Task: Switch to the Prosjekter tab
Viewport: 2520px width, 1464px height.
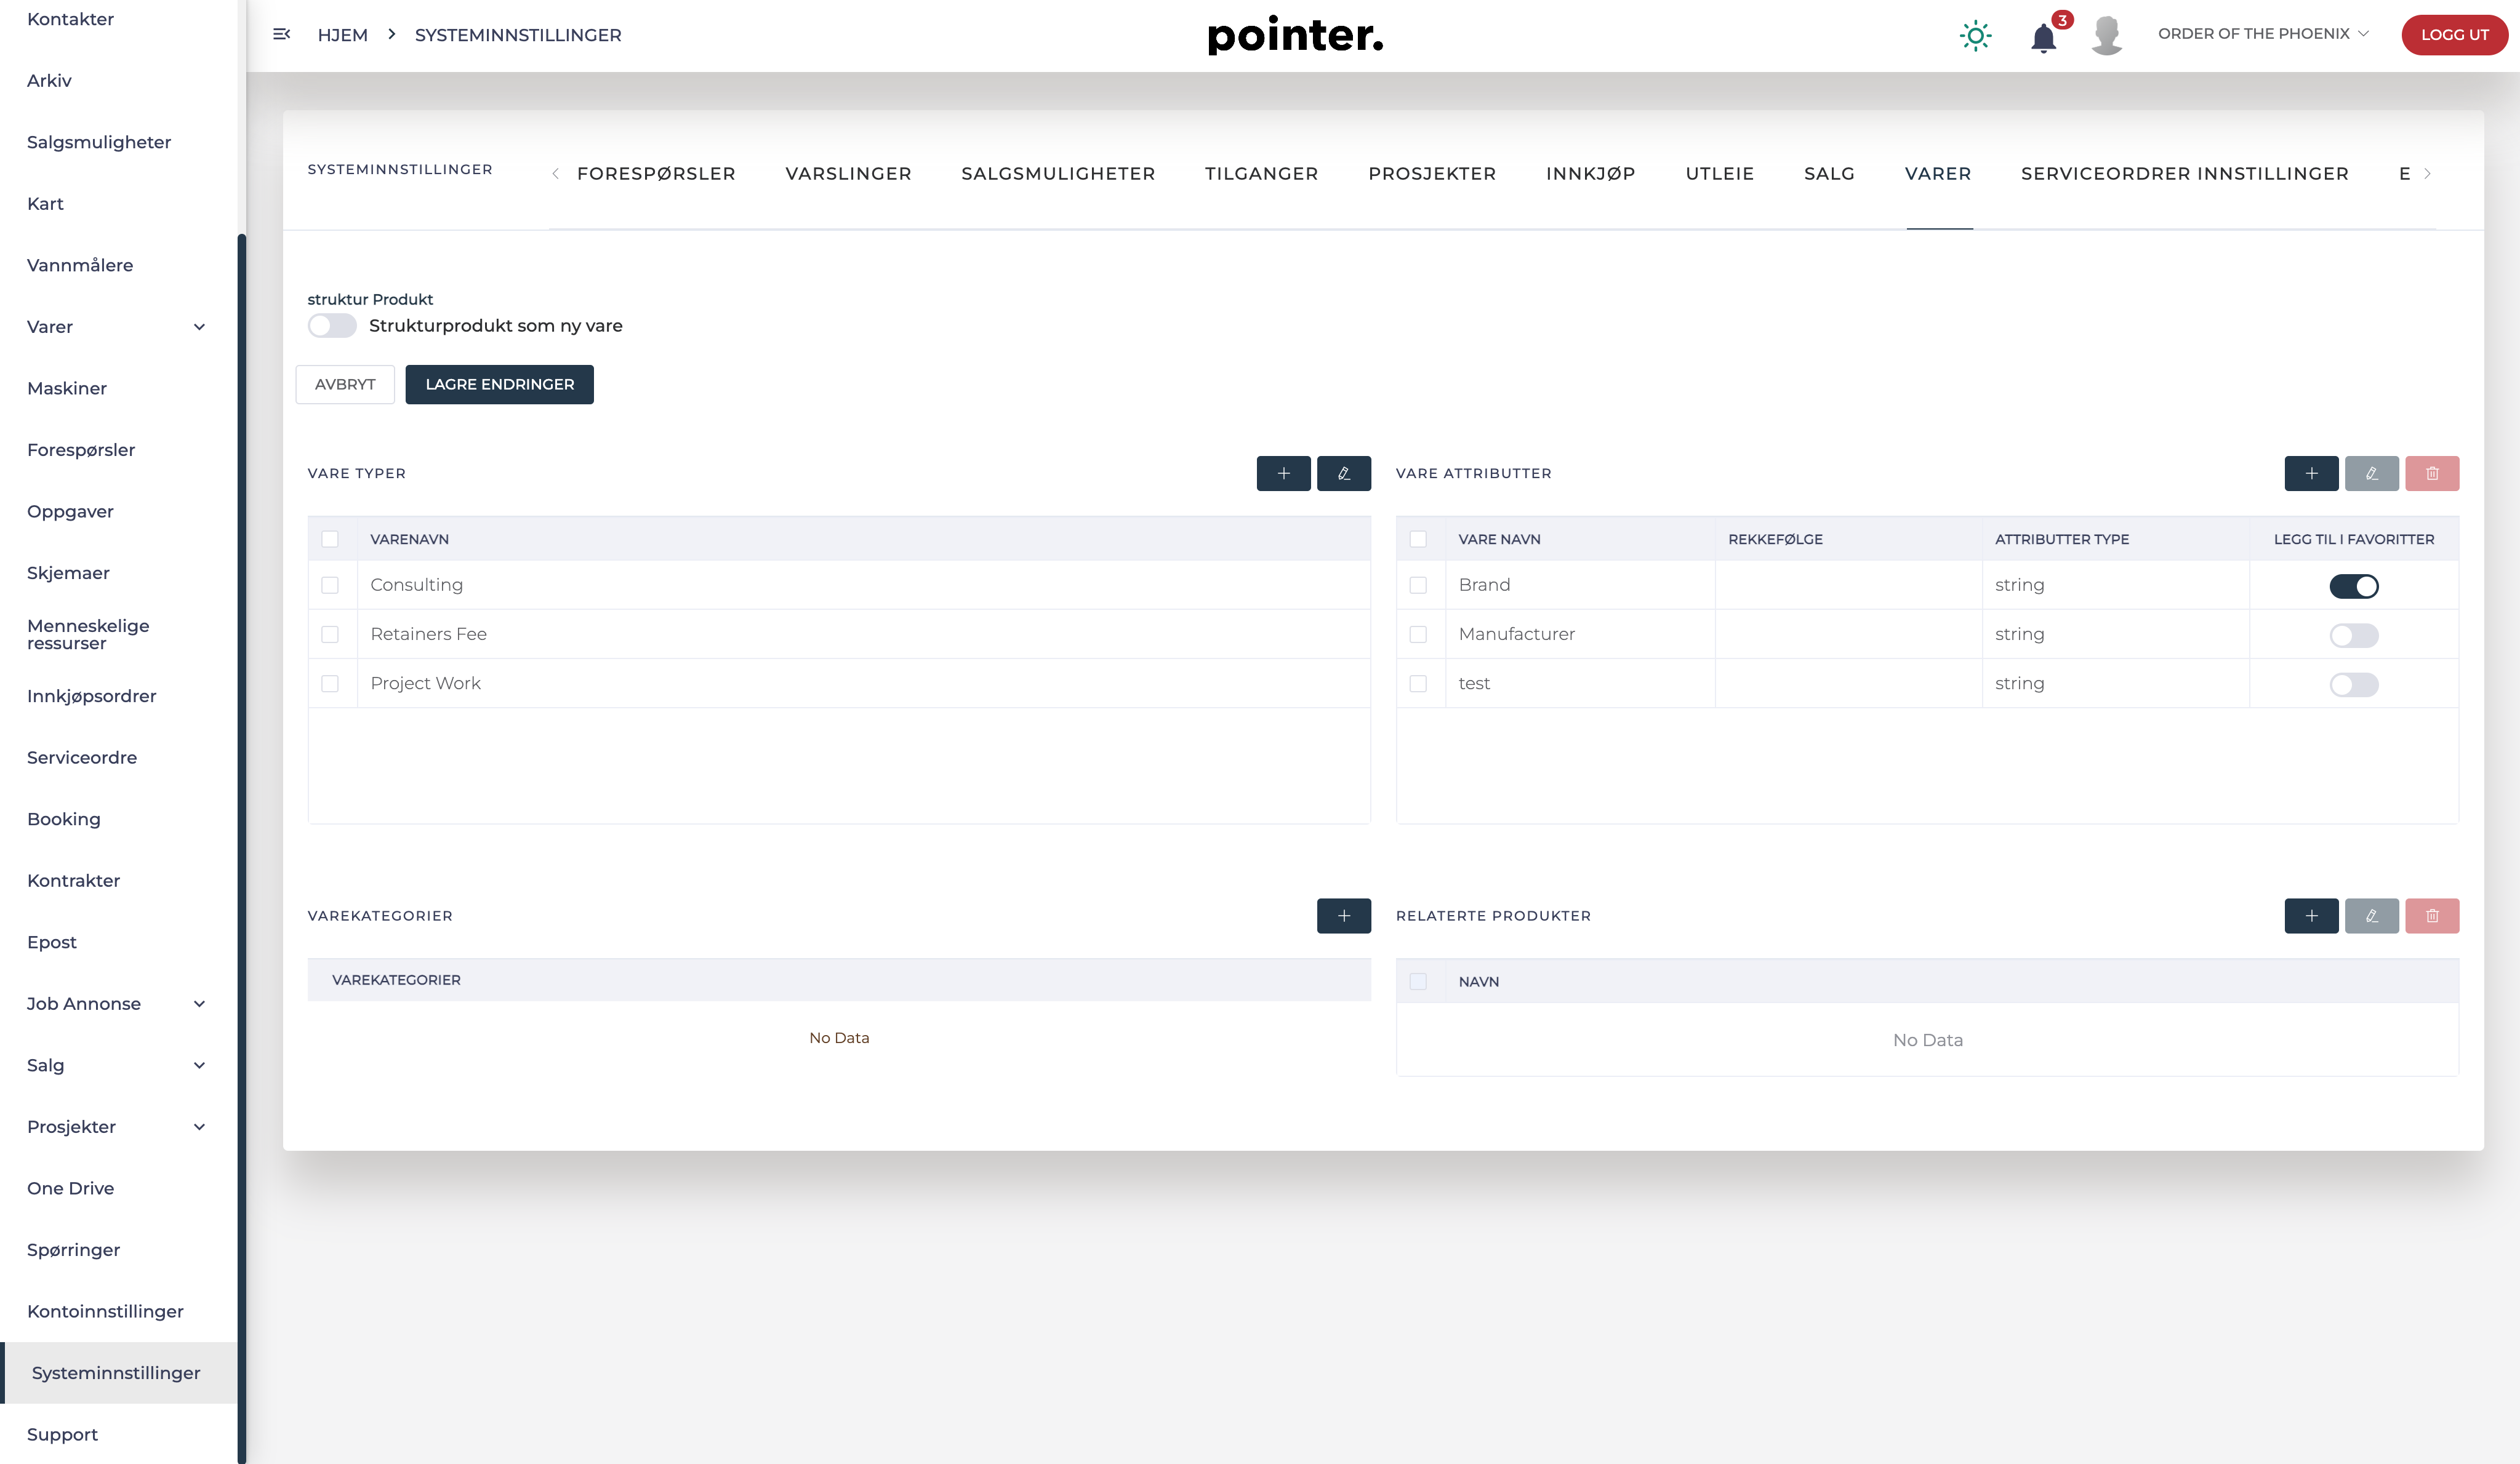Action: (1432, 174)
